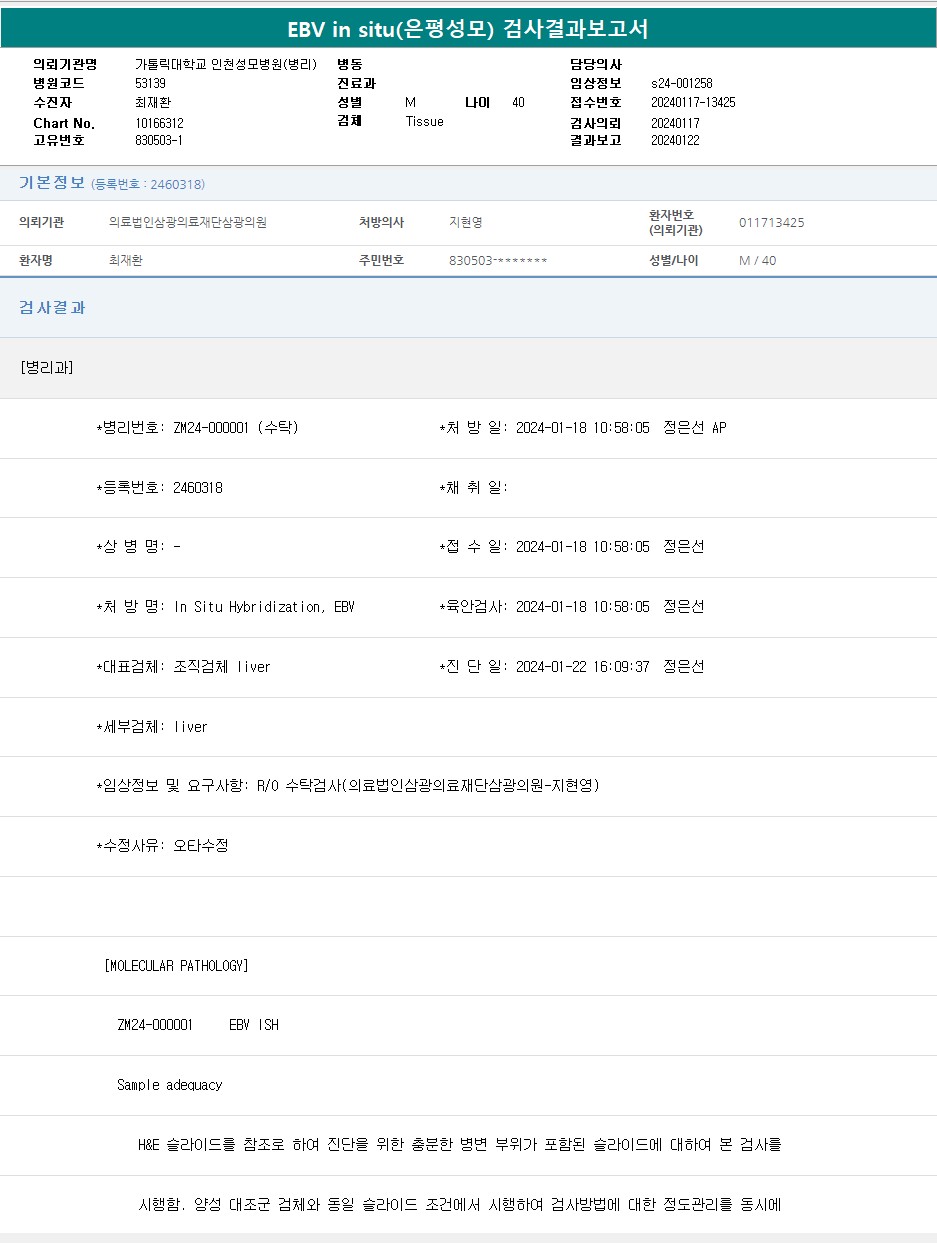Select the 기본정보 section header

(x=52, y=183)
